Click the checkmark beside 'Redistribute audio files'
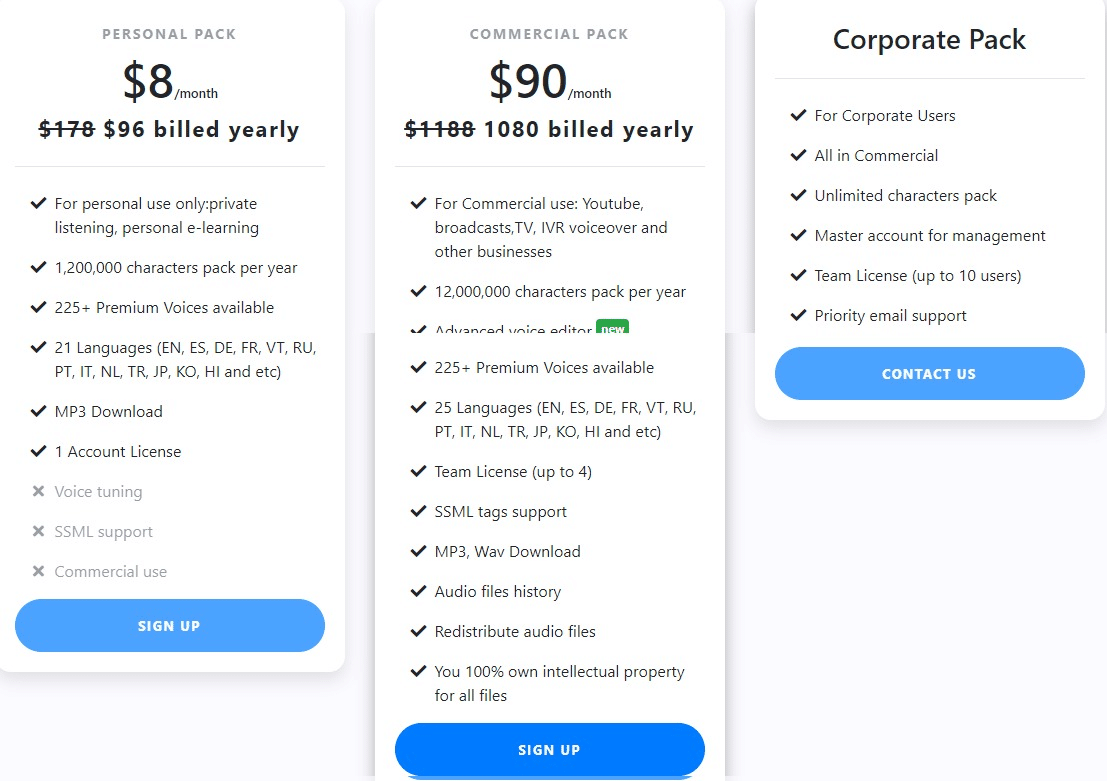 (x=418, y=631)
